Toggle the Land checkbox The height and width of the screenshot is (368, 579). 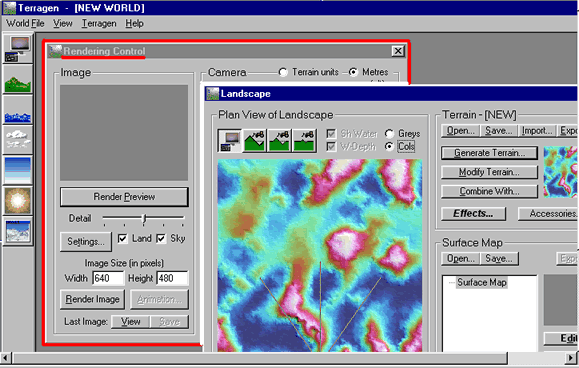(x=123, y=238)
